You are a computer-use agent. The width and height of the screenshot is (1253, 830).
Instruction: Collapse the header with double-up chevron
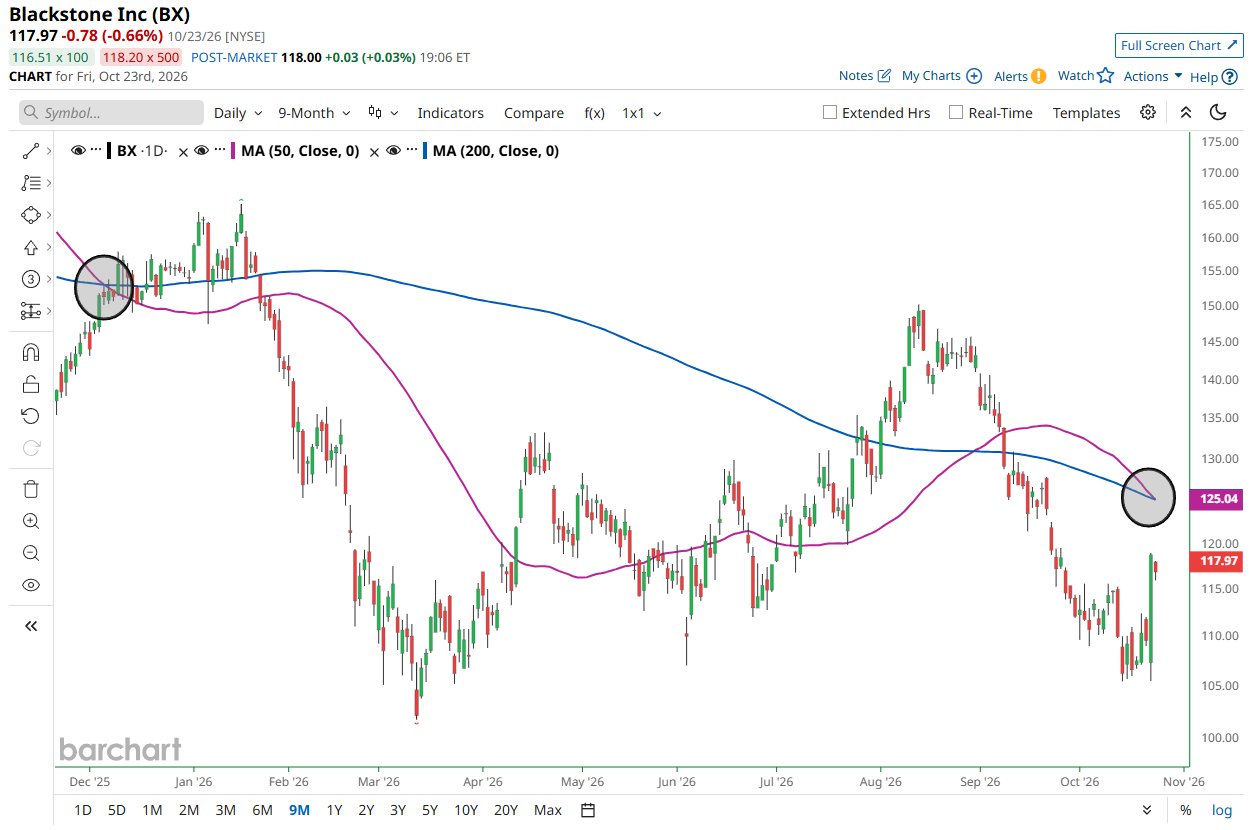(x=1185, y=112)
